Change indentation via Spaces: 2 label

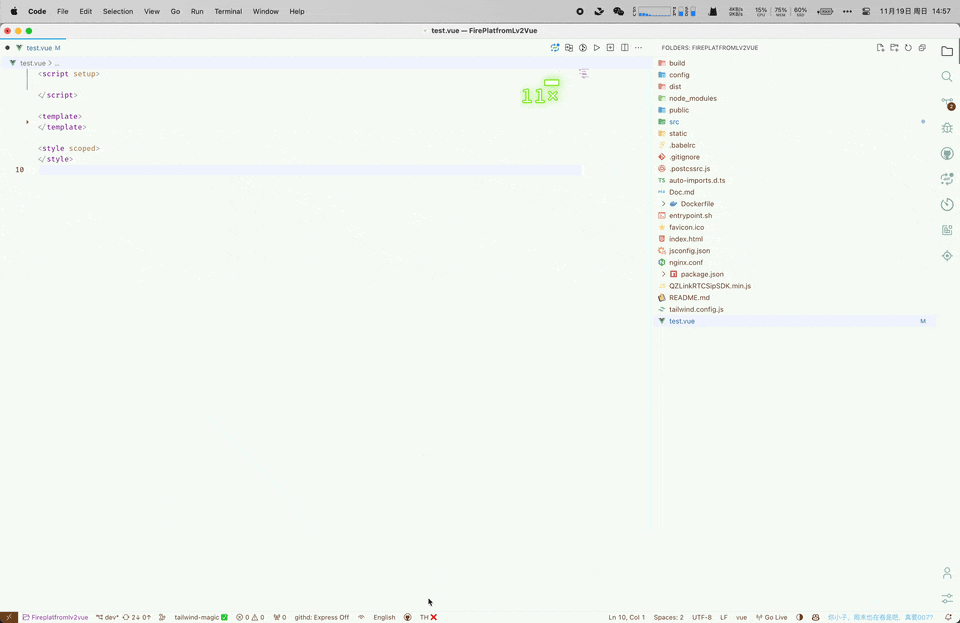(668, 617)
